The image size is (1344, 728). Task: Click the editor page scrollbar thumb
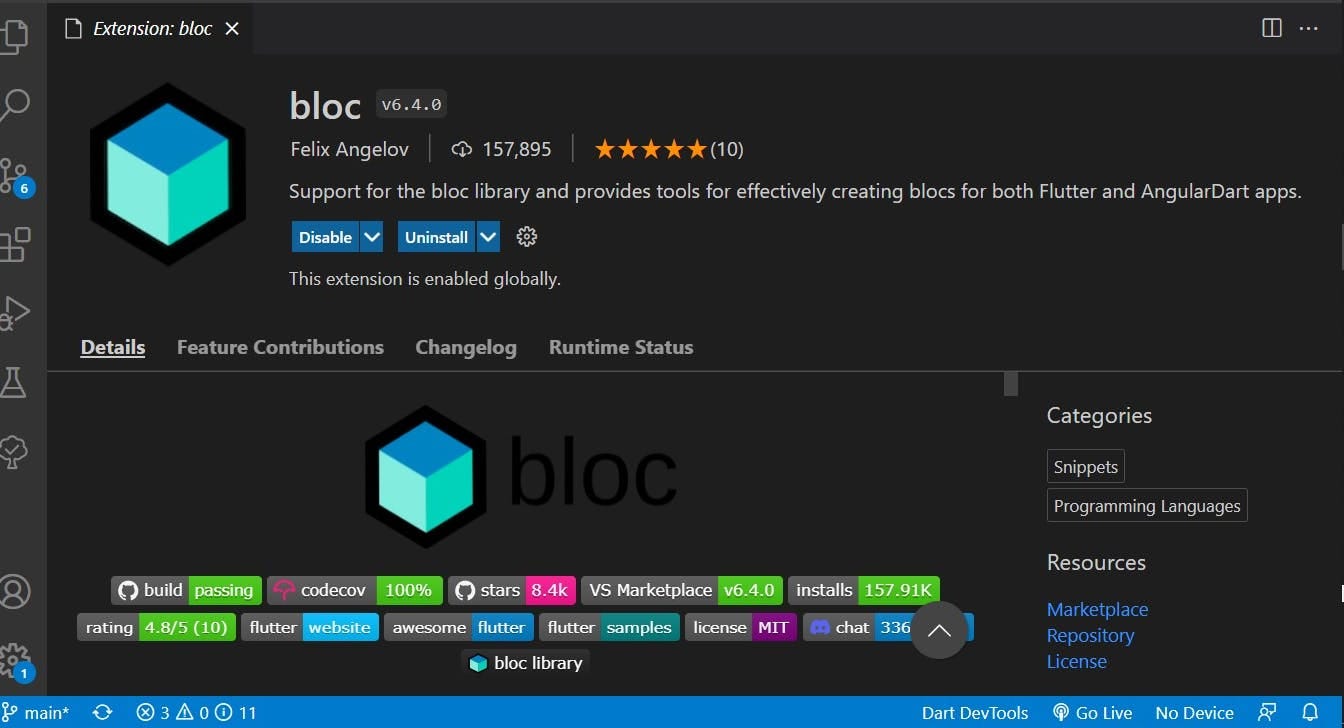click(1341, 248)
